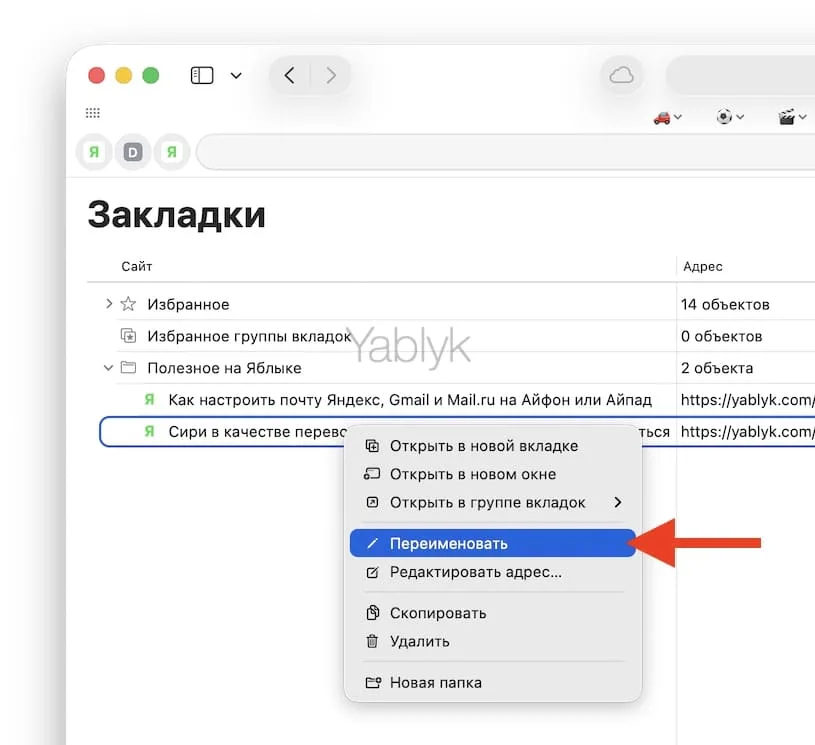Select the clapperboard tab group icon

click(786, 116)
